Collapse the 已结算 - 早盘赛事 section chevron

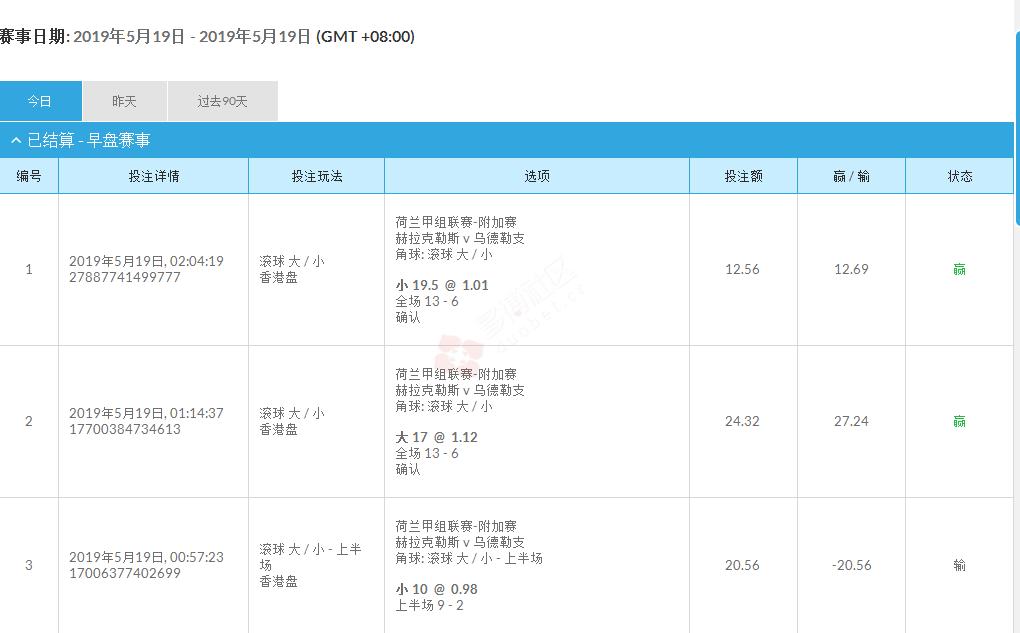[16, 141]
